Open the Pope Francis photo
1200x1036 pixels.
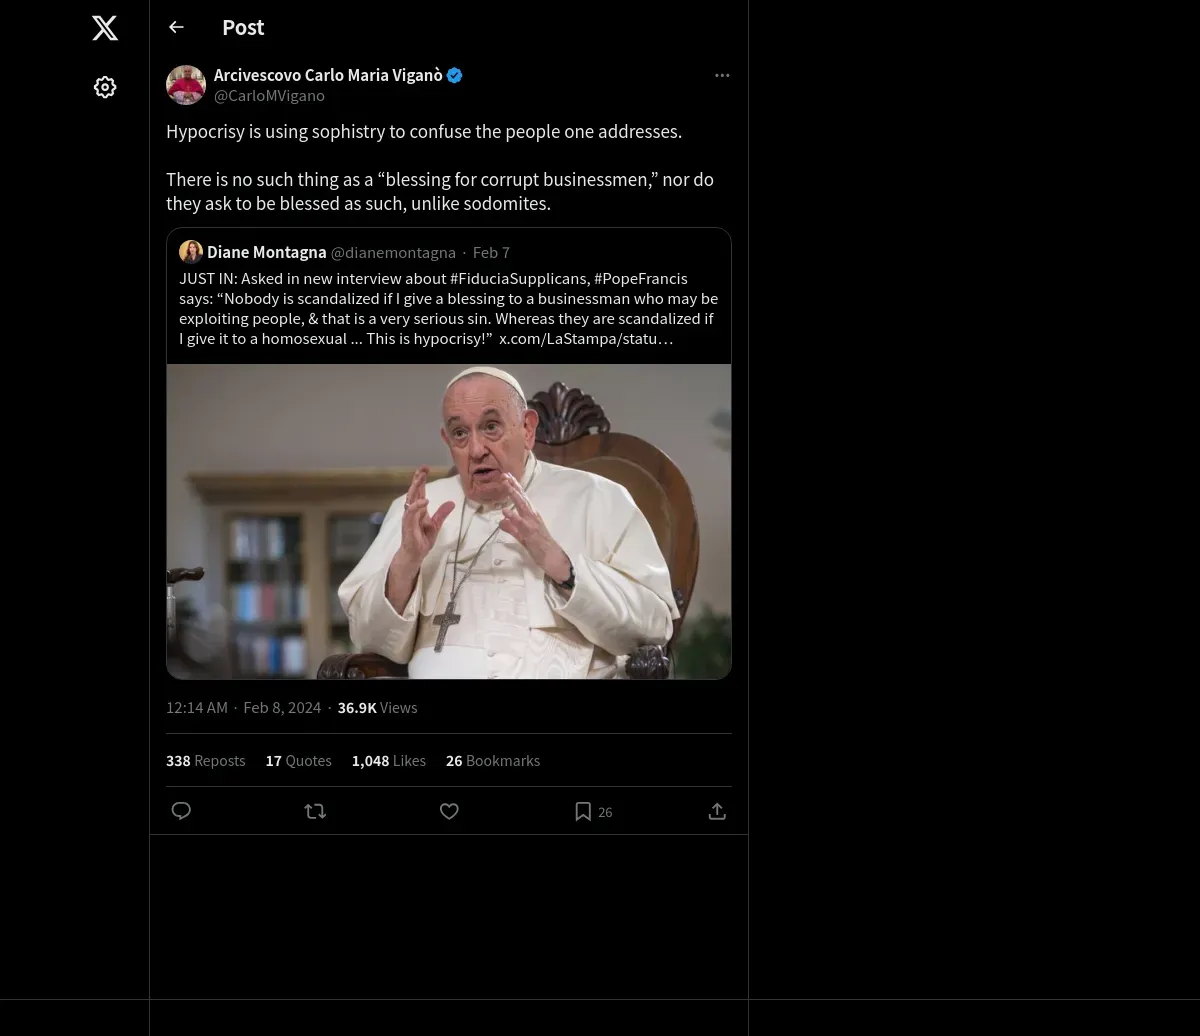pos(449,521)
